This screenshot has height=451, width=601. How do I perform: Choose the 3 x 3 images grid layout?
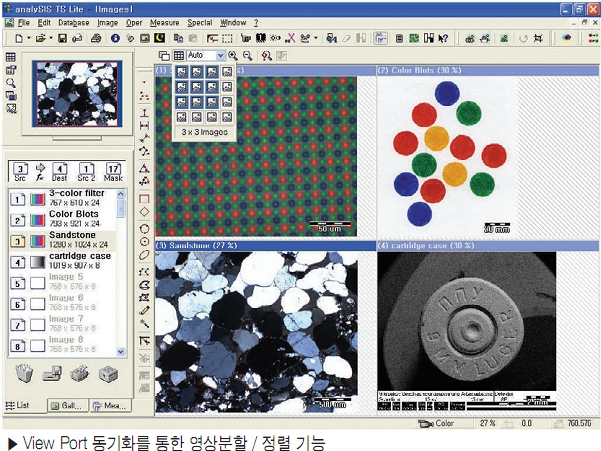coord(204,103)
